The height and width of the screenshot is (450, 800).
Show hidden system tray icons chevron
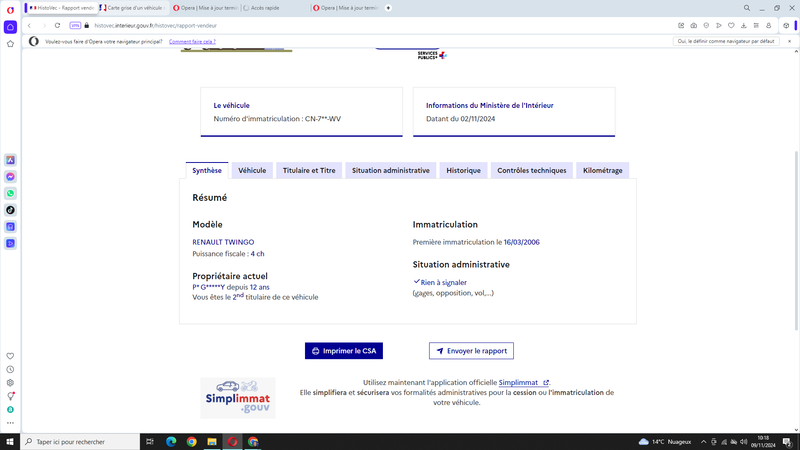point(703,442)
